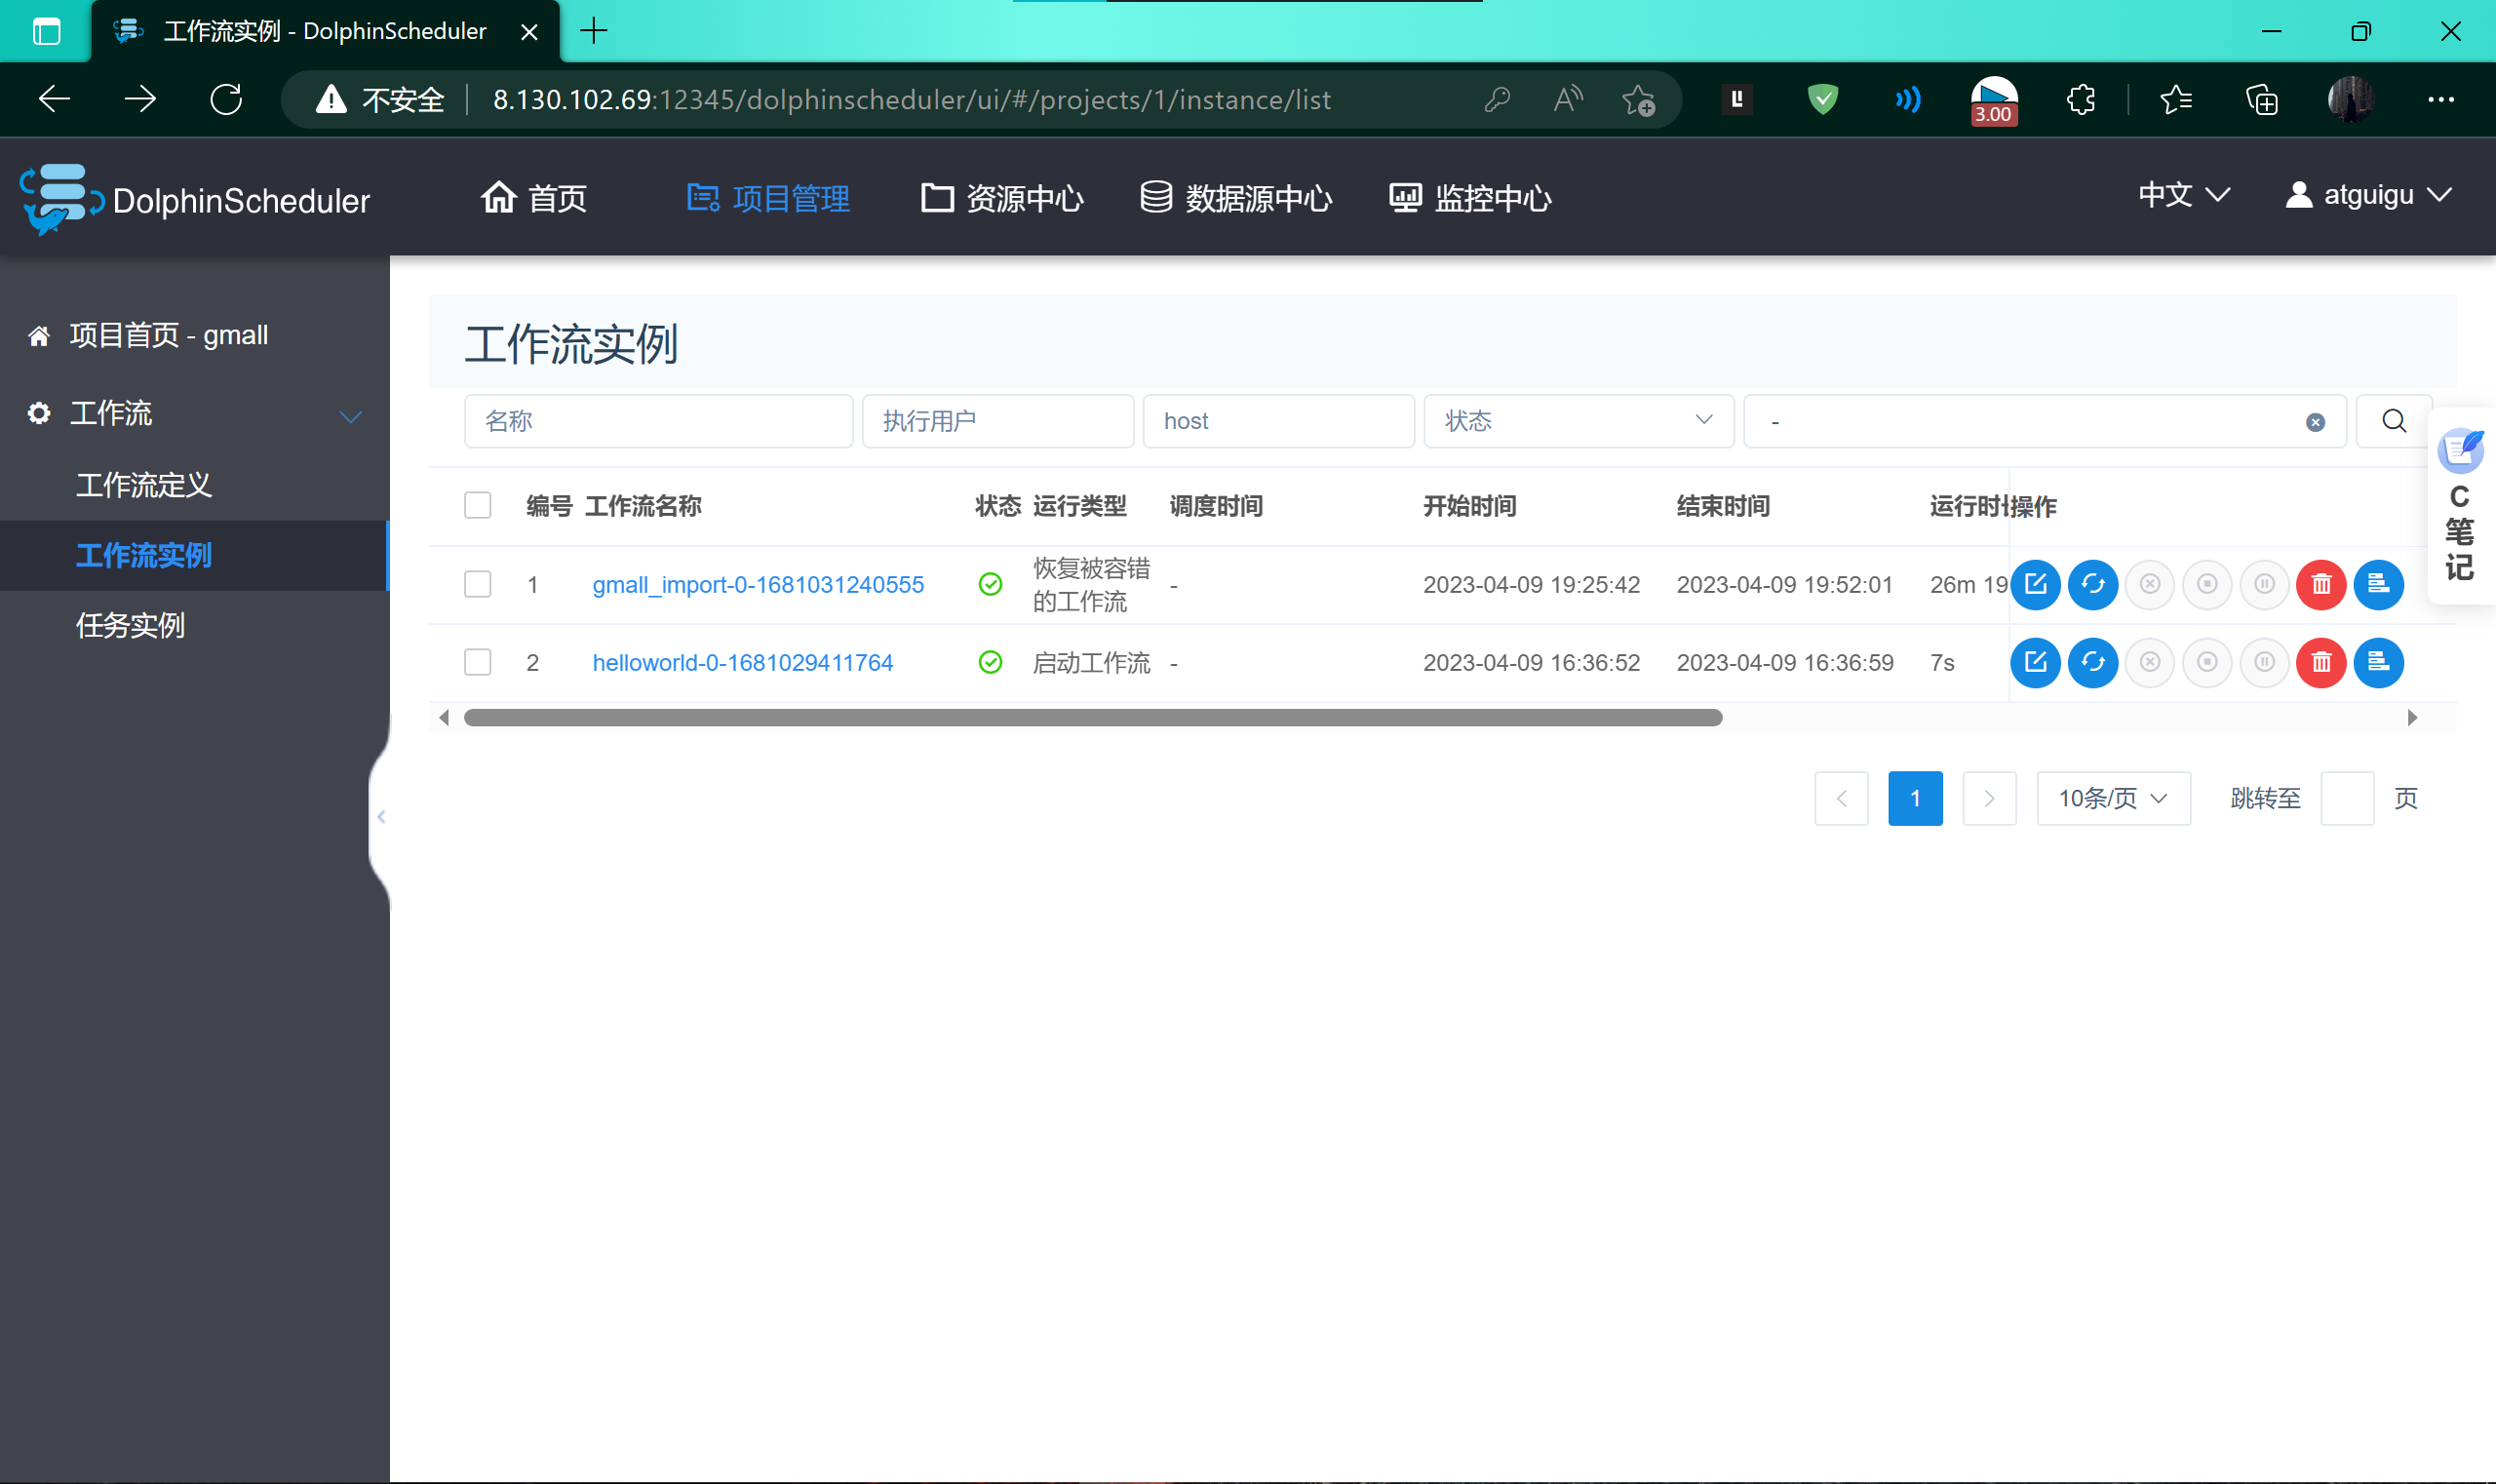Open the floating notes widget

[x=2460, y=450]
